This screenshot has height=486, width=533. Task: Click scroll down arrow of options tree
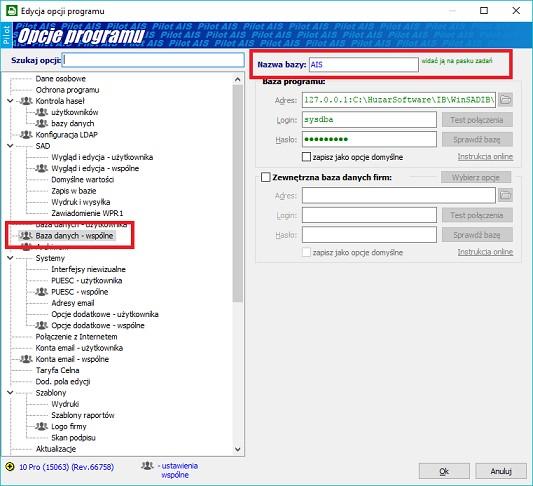pyautogui.click(x=238, y=449)
